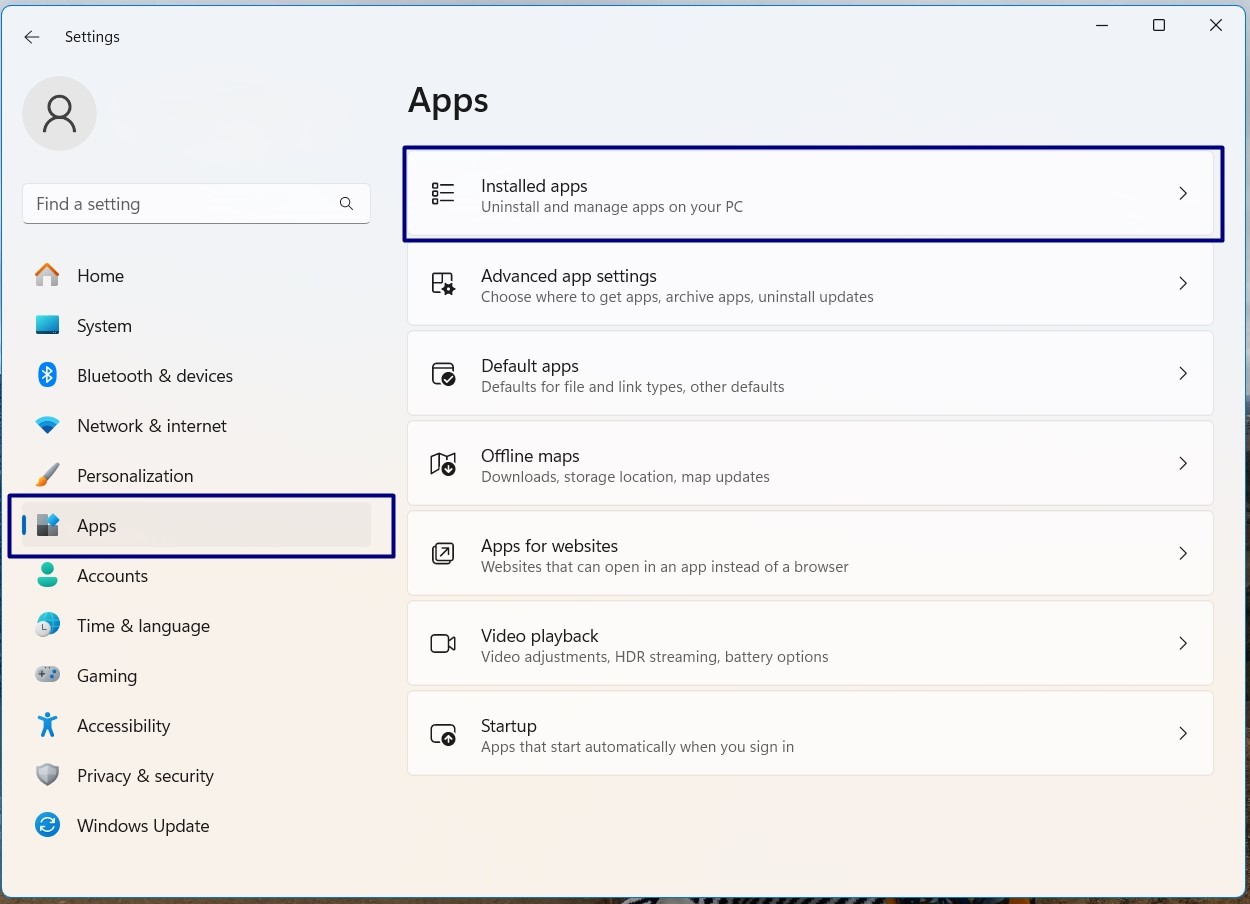Click the Network & internet Wi-Fi icon
Viewport: 1250px width, 904px height.
[x=47, y=426]
